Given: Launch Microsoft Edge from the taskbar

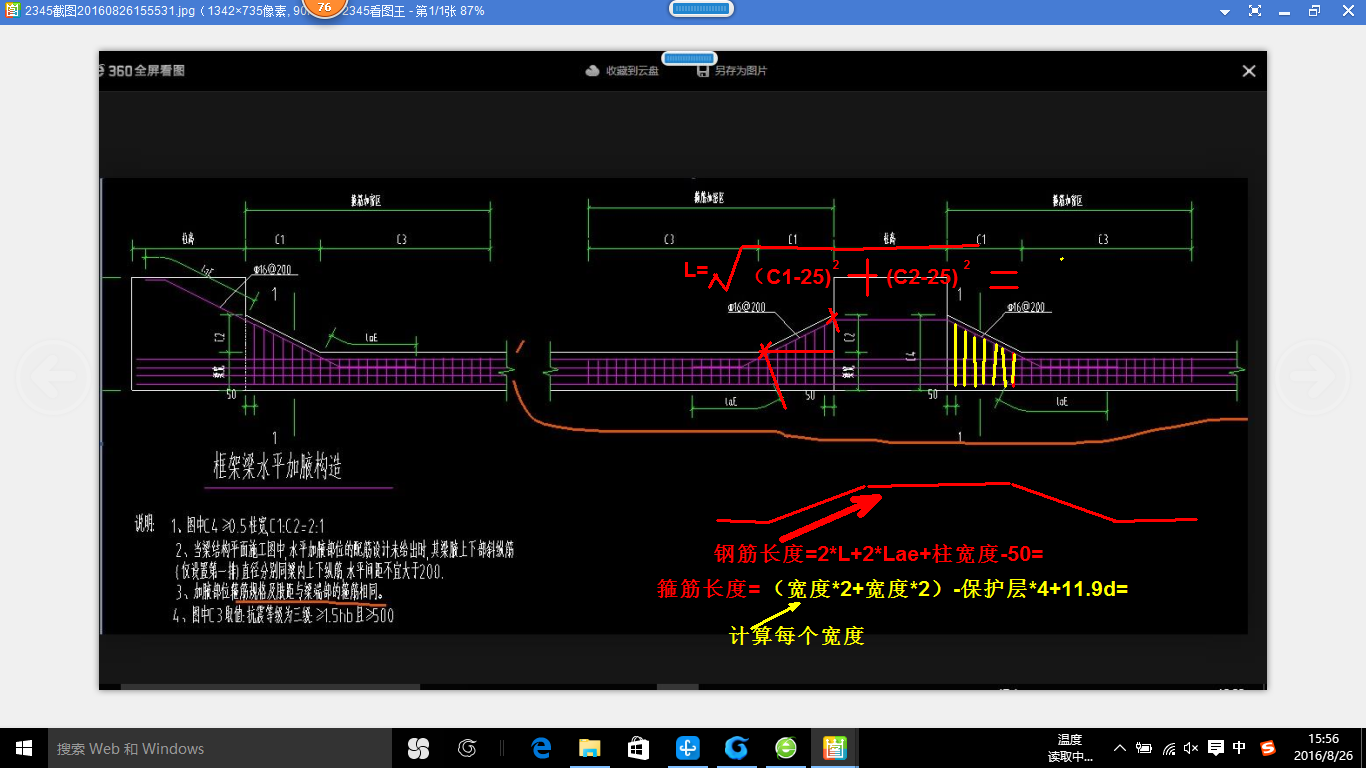Looking at the screenshot, I should point(541,748).
